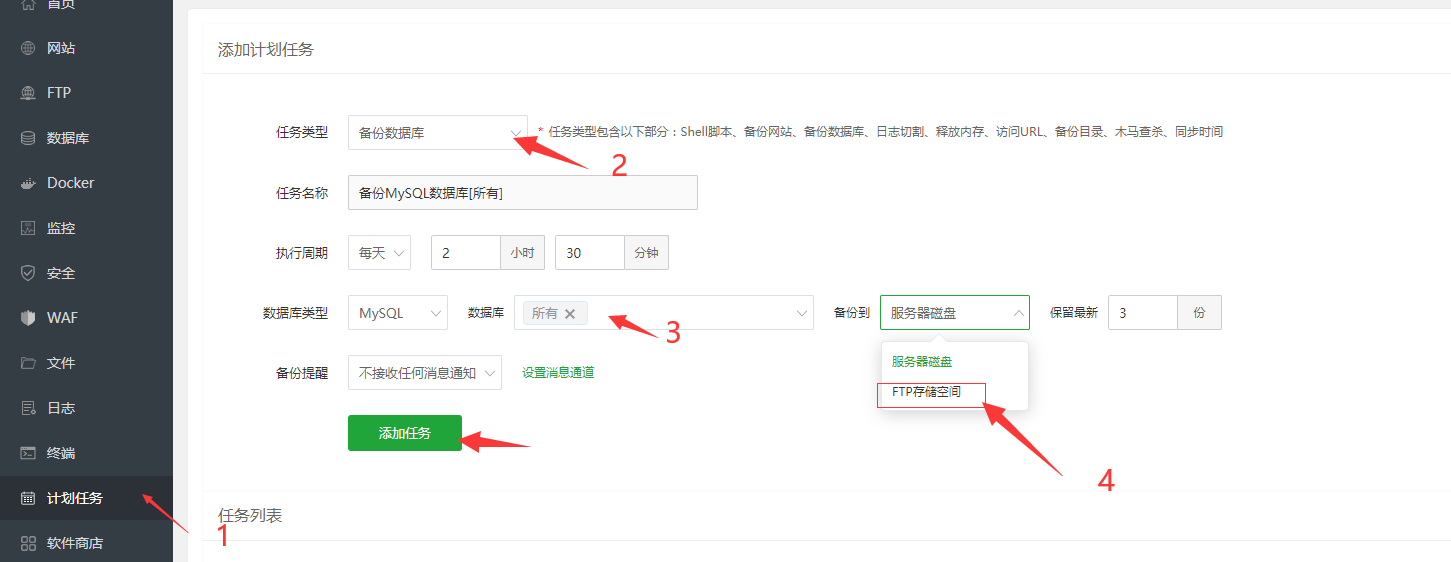The width and height of the screenshot is (1451, 562).
Task: Expand the MySQL 数据库类型 dropdown
Action: point(397,313)
